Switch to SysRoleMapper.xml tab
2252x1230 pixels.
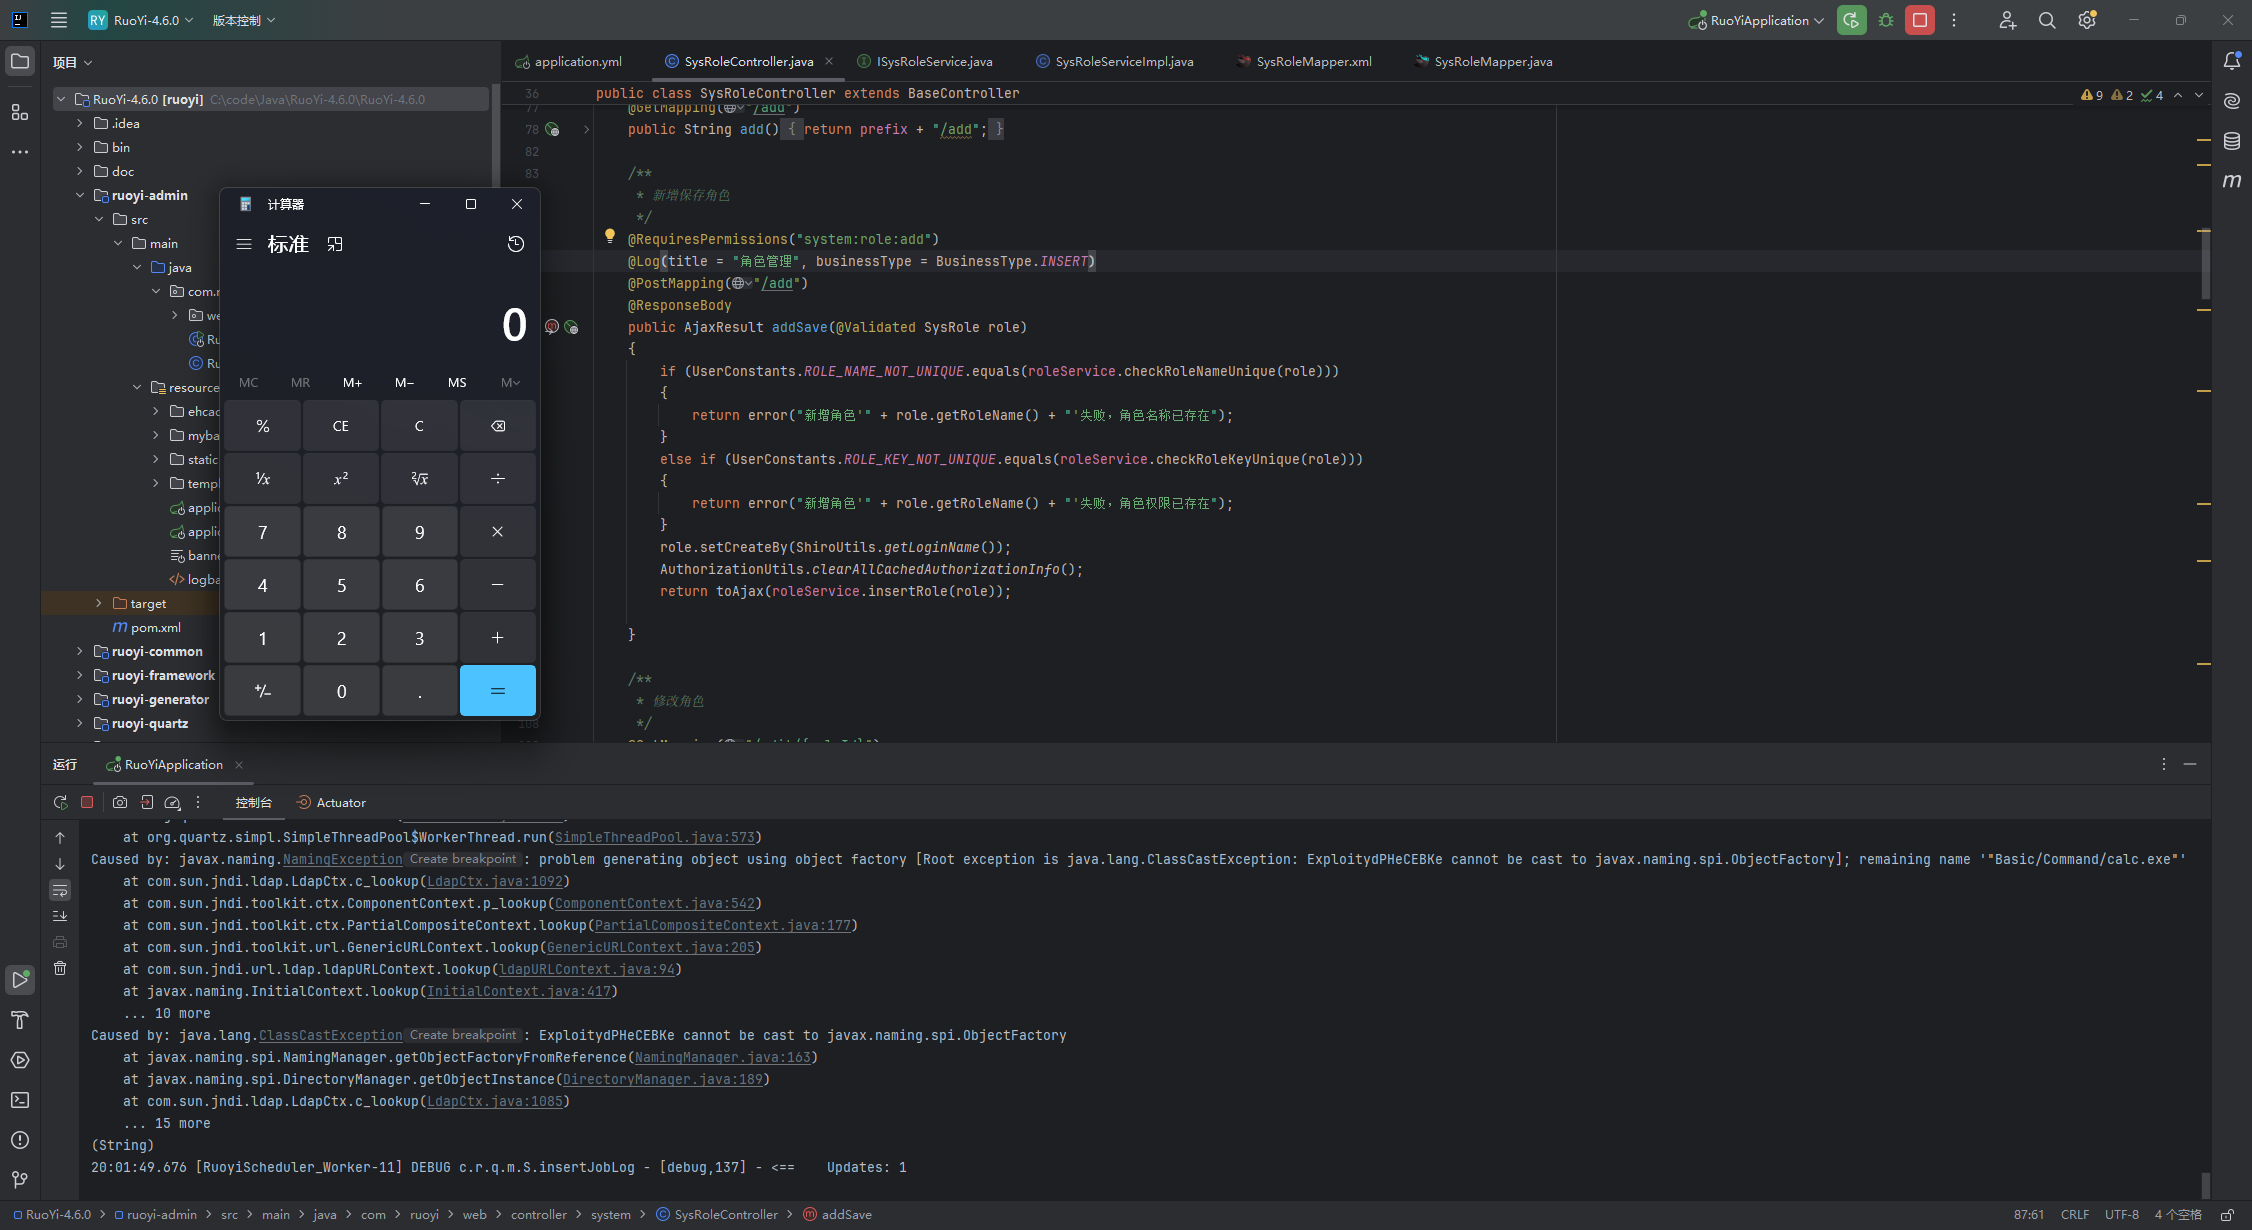[x=1305, y=62]
